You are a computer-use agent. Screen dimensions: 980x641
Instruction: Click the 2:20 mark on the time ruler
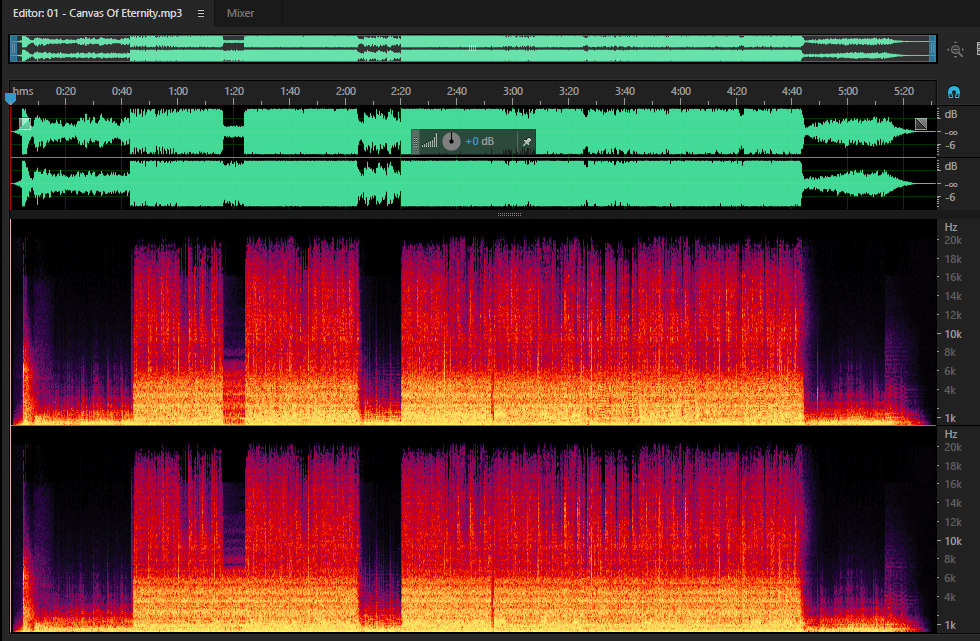[401, 91]
